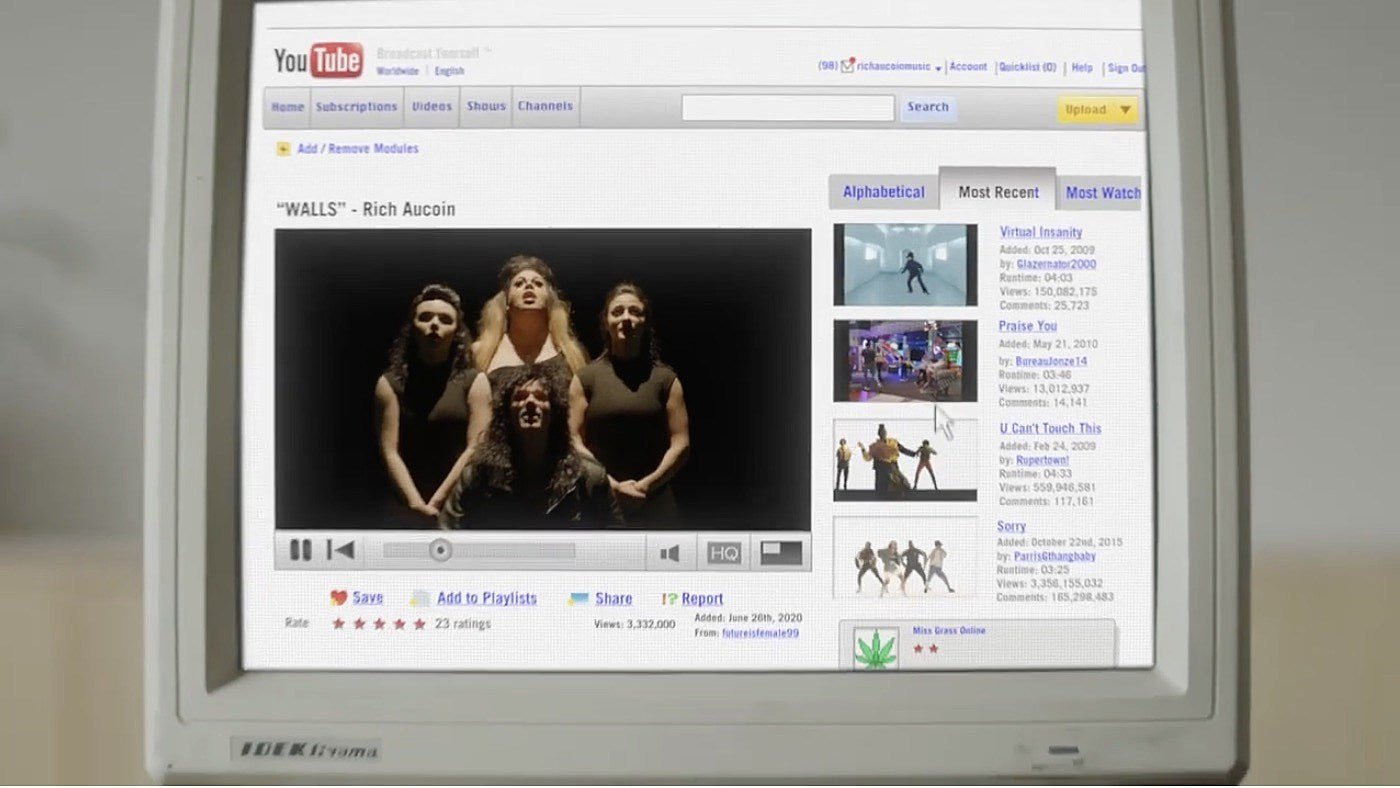
Task: Rate the video with the third star
Action: 379,624
